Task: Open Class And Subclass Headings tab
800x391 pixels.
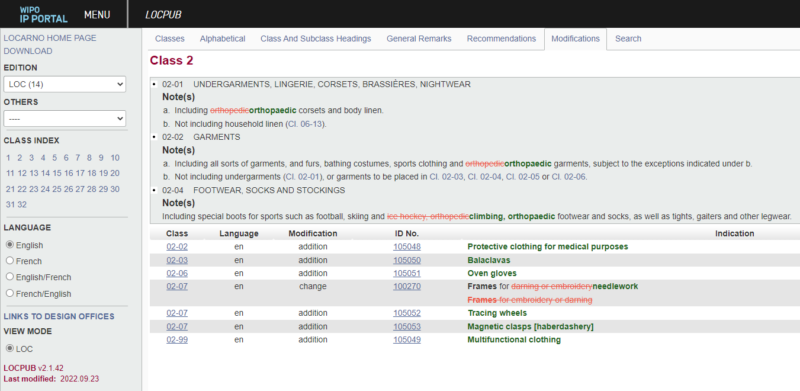Action: [316, 39]
